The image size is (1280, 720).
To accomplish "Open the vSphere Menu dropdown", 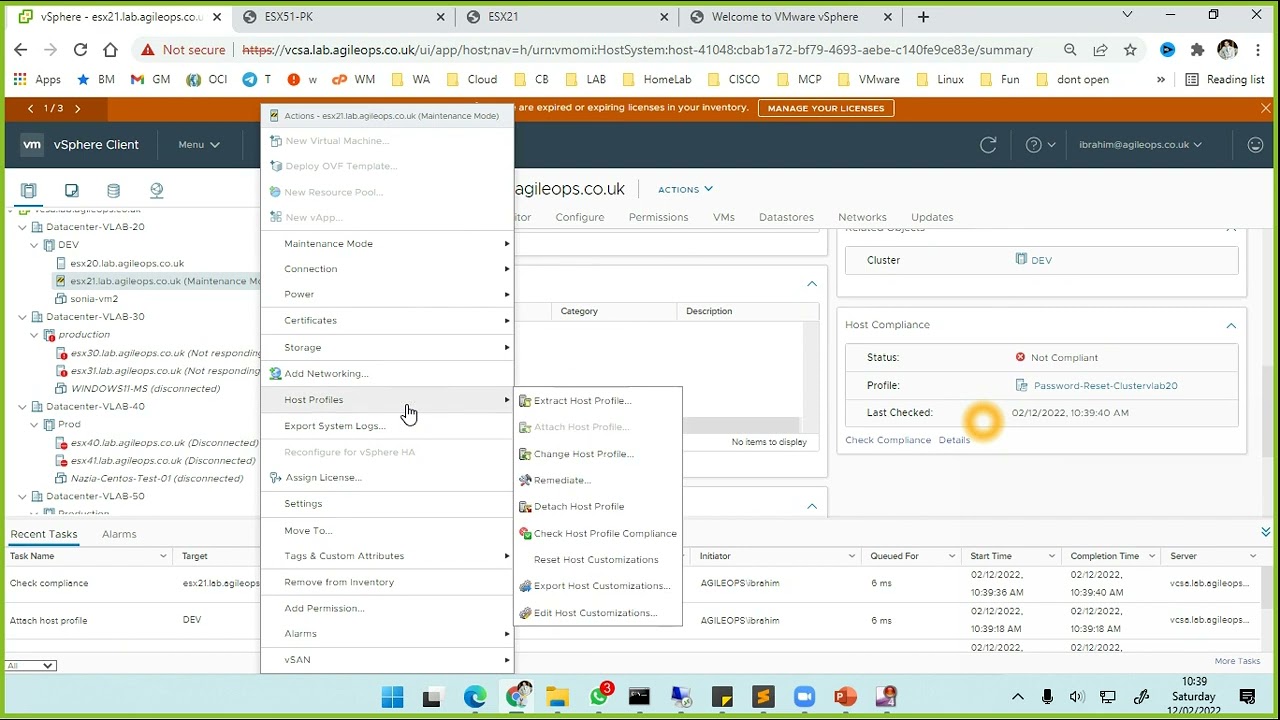I will click(199, 145).
